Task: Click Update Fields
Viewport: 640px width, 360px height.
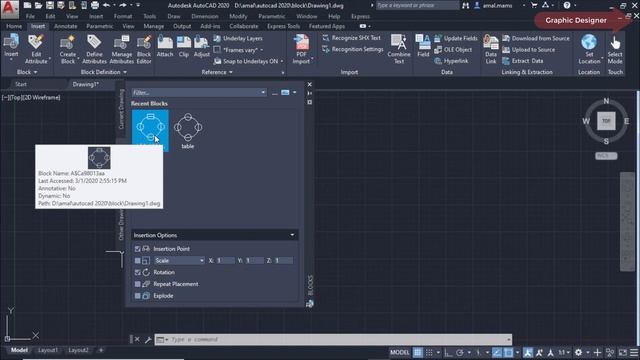Action: (x=456, y=38)
